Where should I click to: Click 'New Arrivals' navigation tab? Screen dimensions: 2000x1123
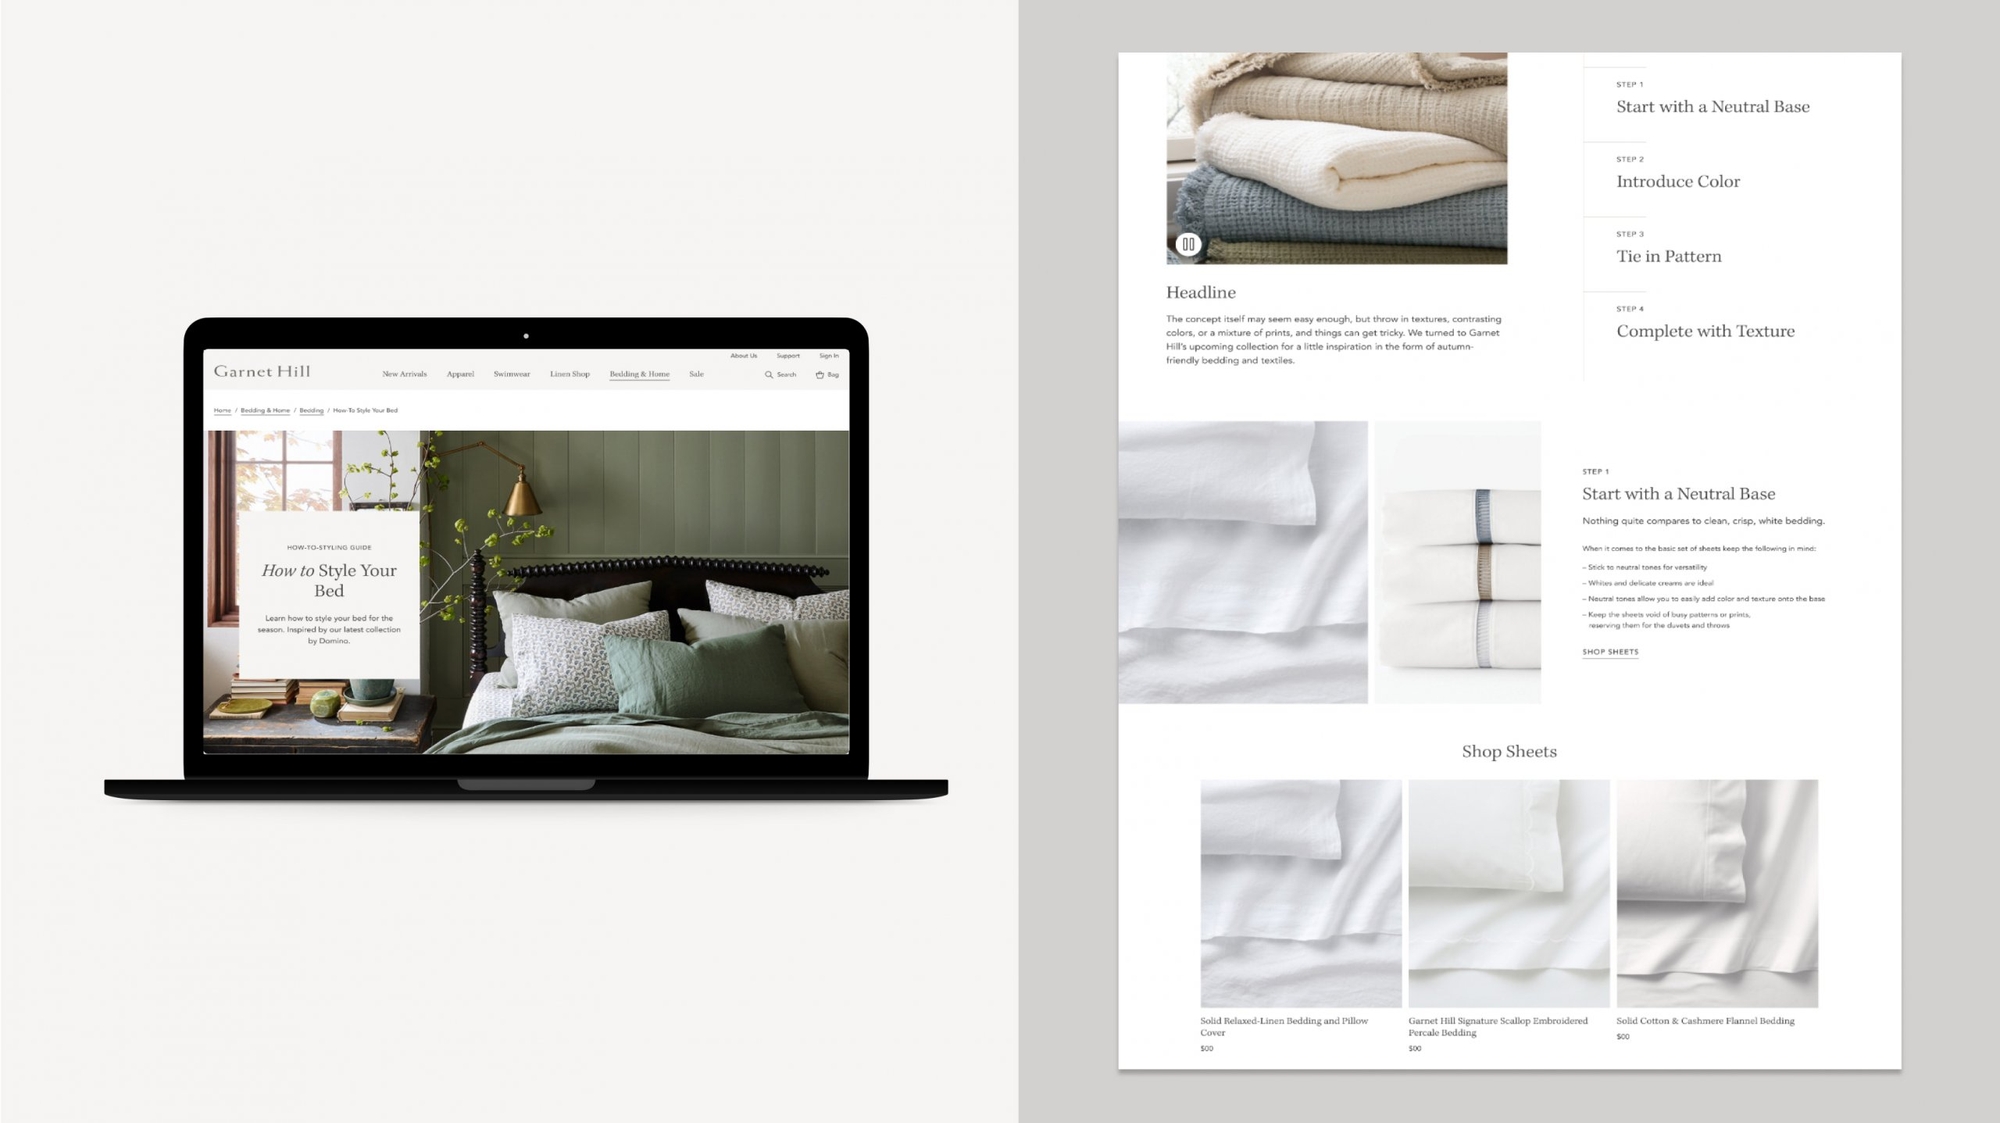point(402,375)
